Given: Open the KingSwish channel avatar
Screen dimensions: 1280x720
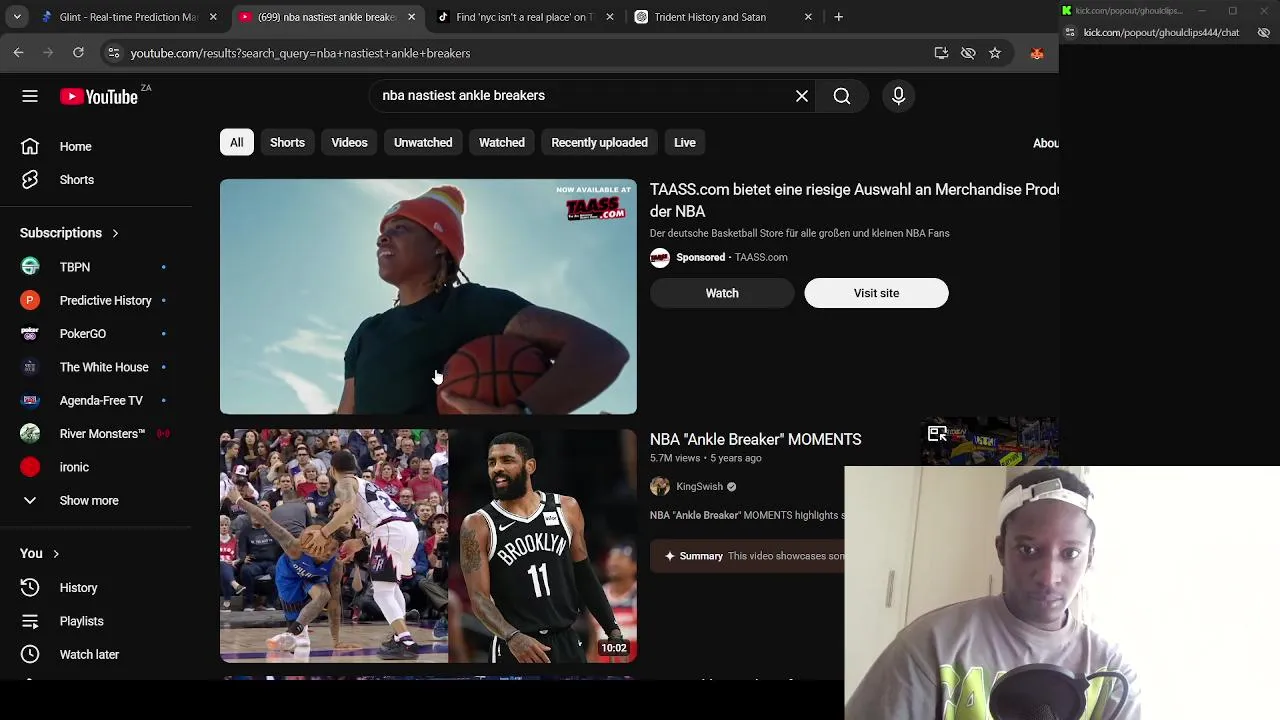Looking at the screenshot, I should [x=660, y=487].
